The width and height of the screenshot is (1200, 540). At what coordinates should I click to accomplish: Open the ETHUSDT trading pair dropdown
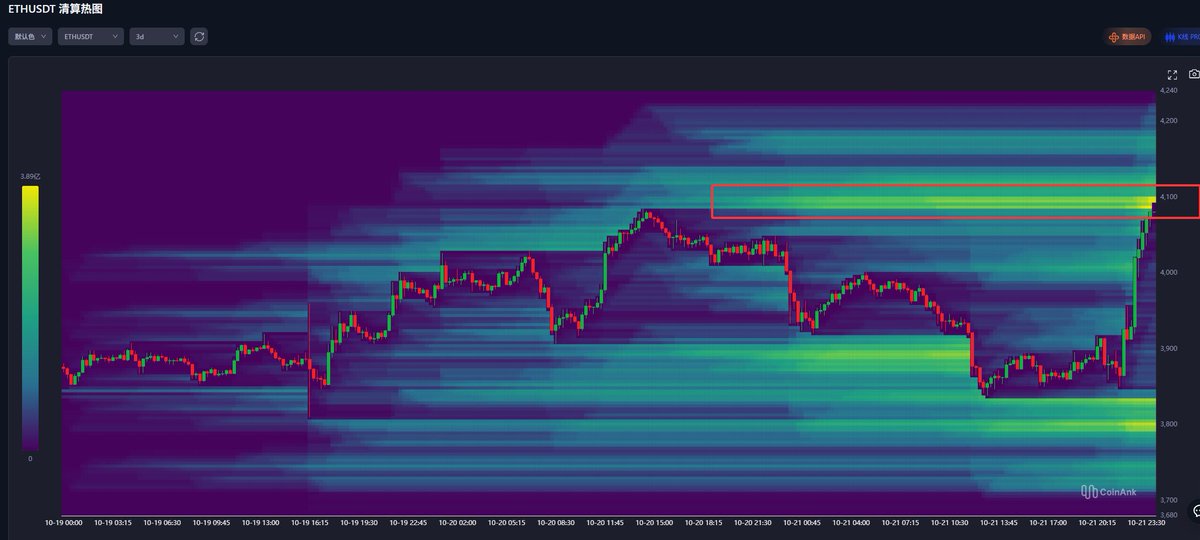pyautogui.click(x=90, y=36)
